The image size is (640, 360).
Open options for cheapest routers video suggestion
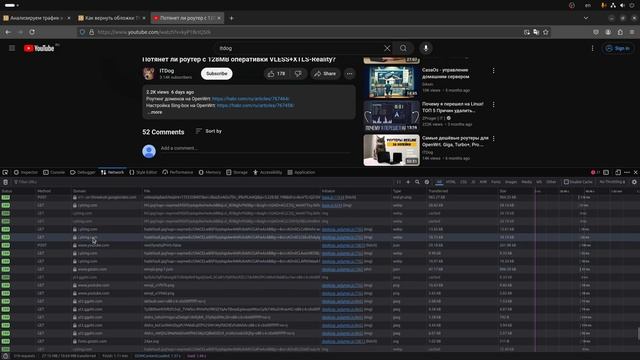click(x=493, y=139)
